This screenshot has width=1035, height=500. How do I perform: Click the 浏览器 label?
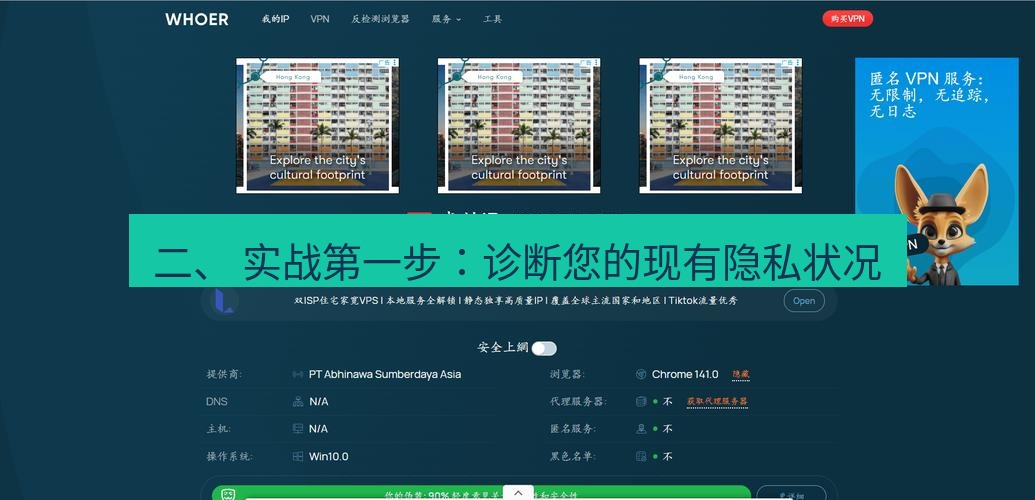click(x=566, y=375)
